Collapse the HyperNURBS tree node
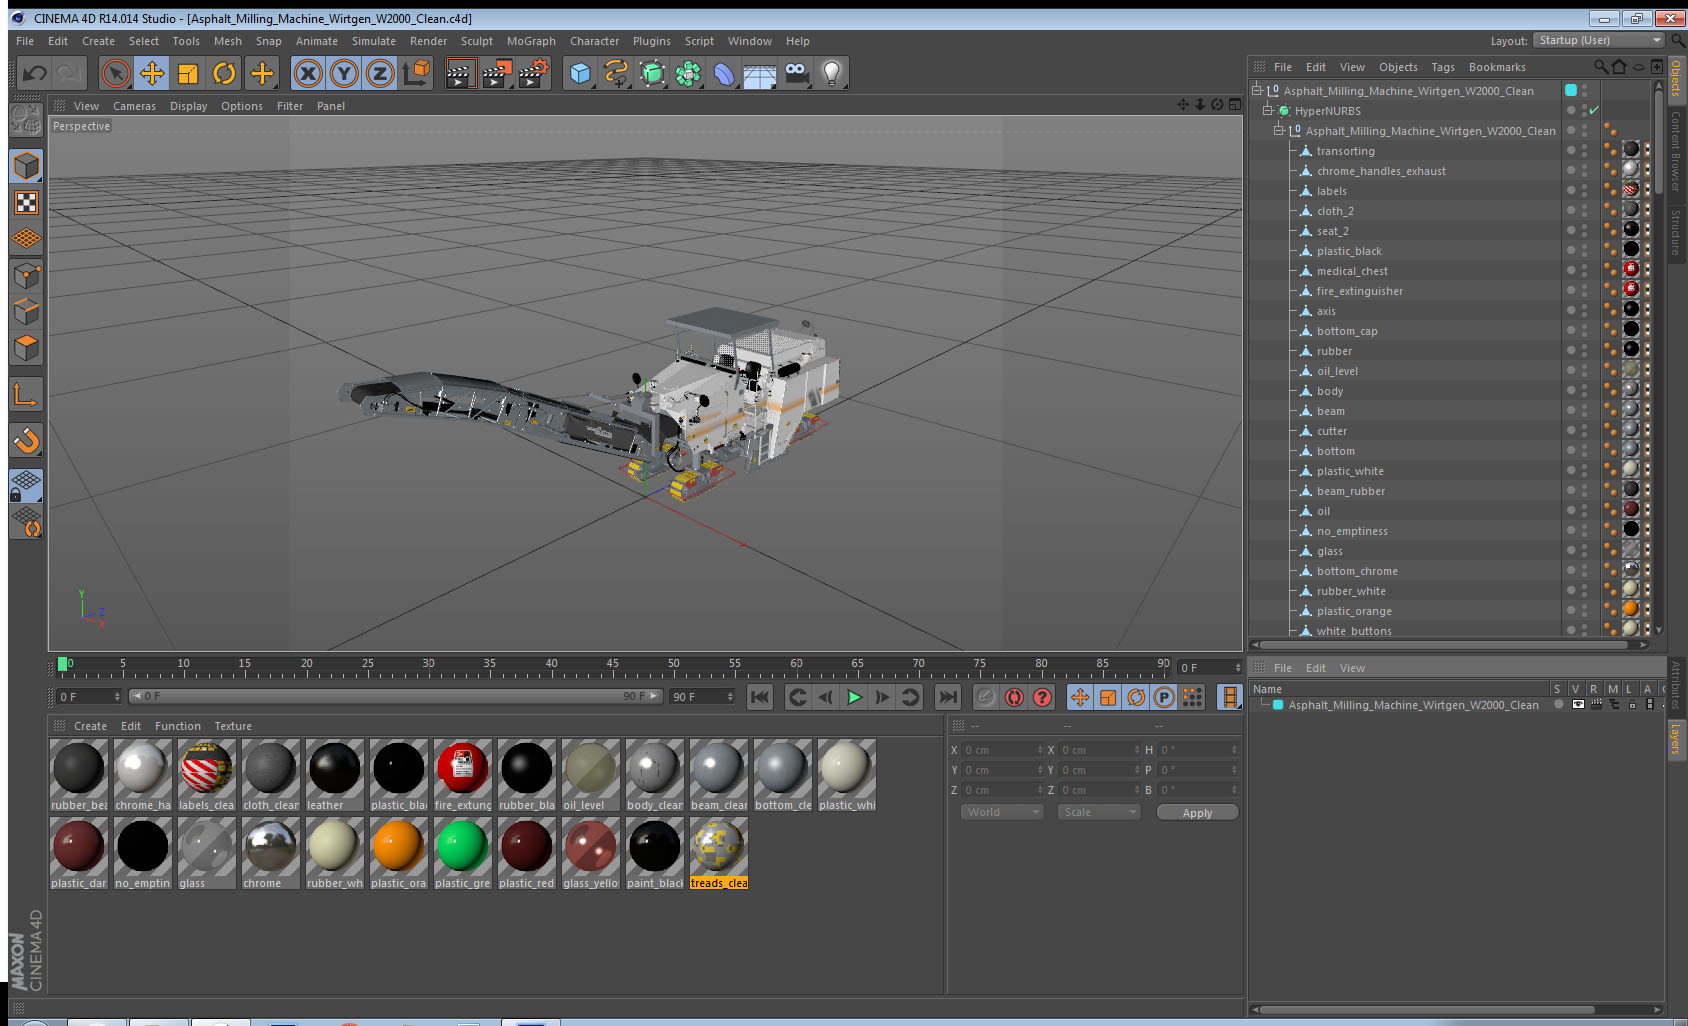 1268,110
